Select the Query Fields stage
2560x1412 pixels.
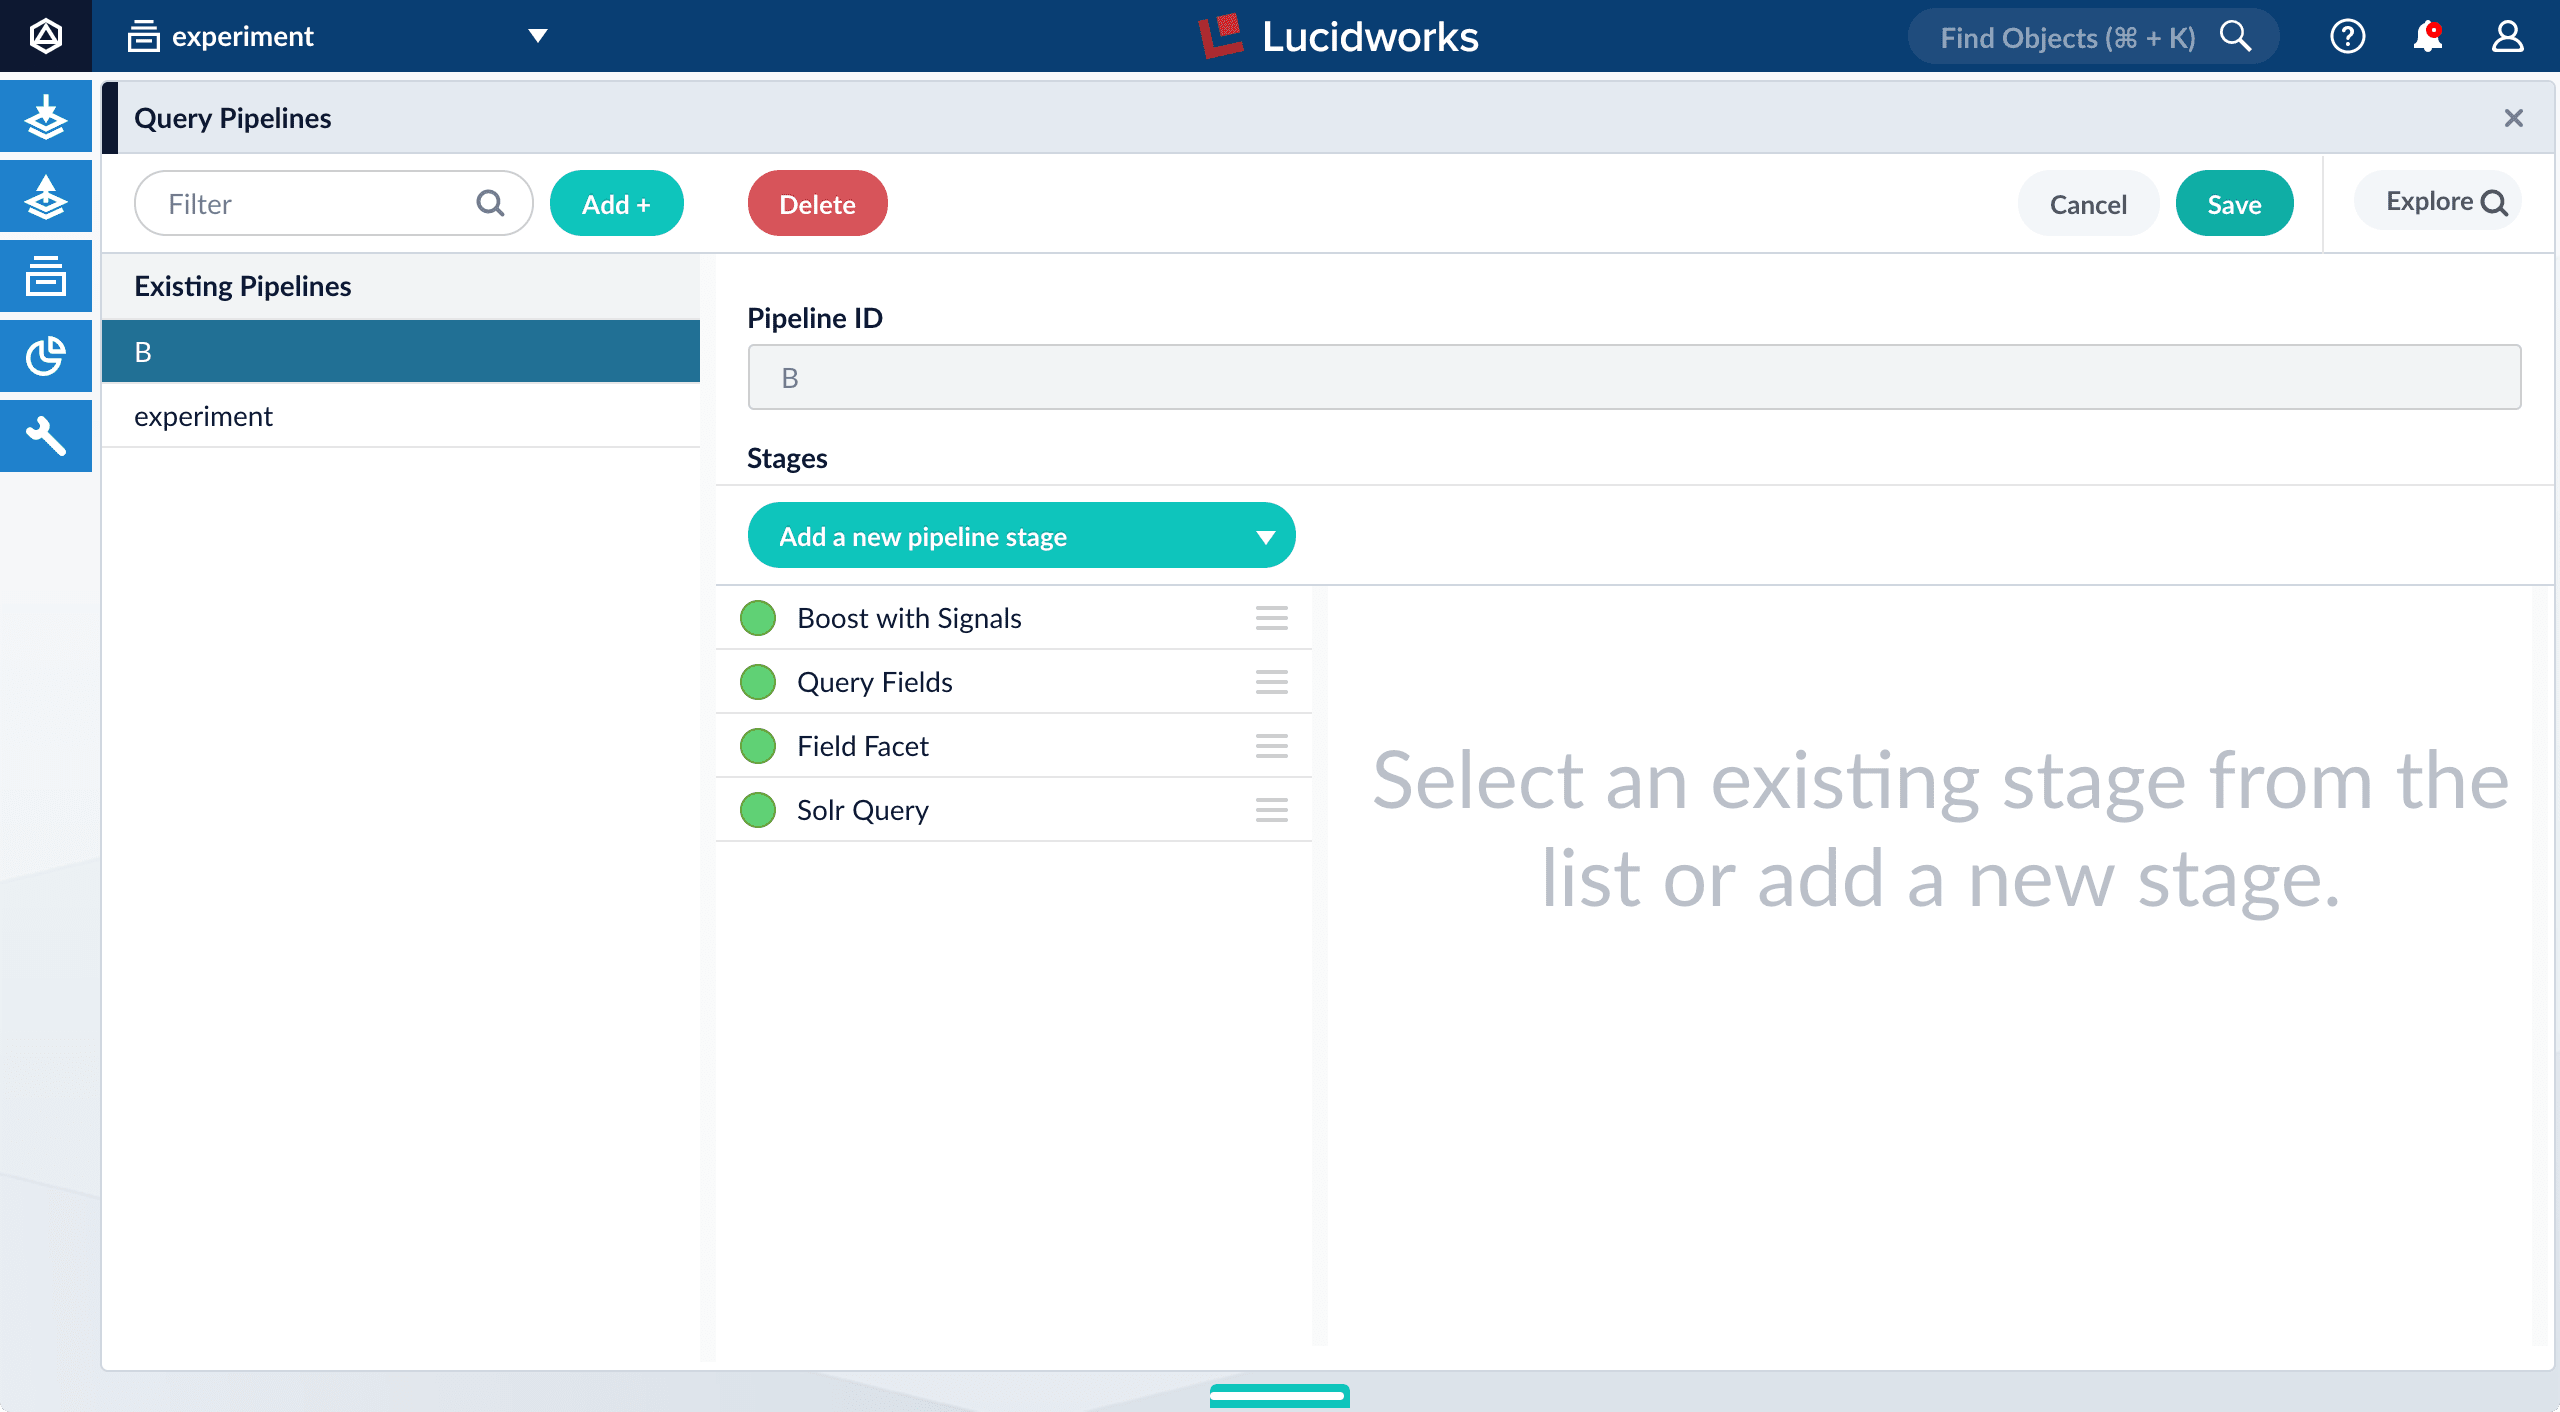(1013, 682)
